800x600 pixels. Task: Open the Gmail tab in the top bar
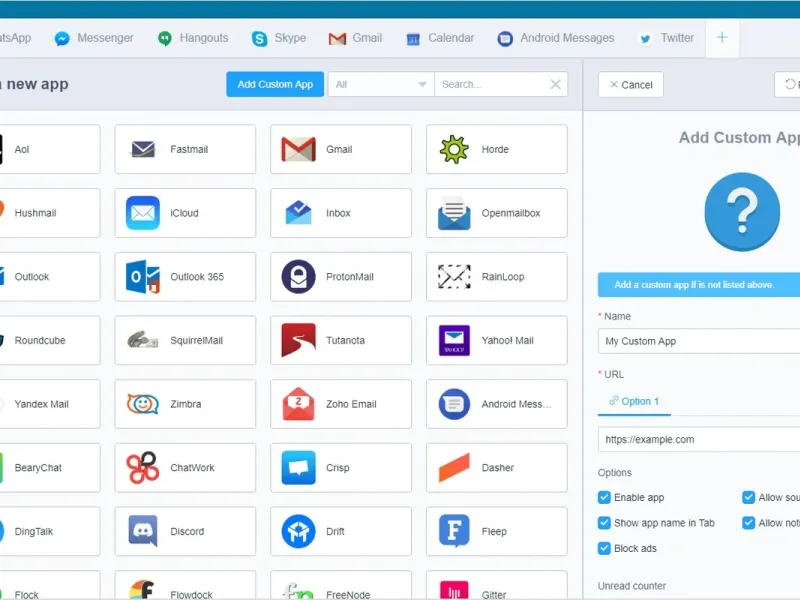(356, 38)
